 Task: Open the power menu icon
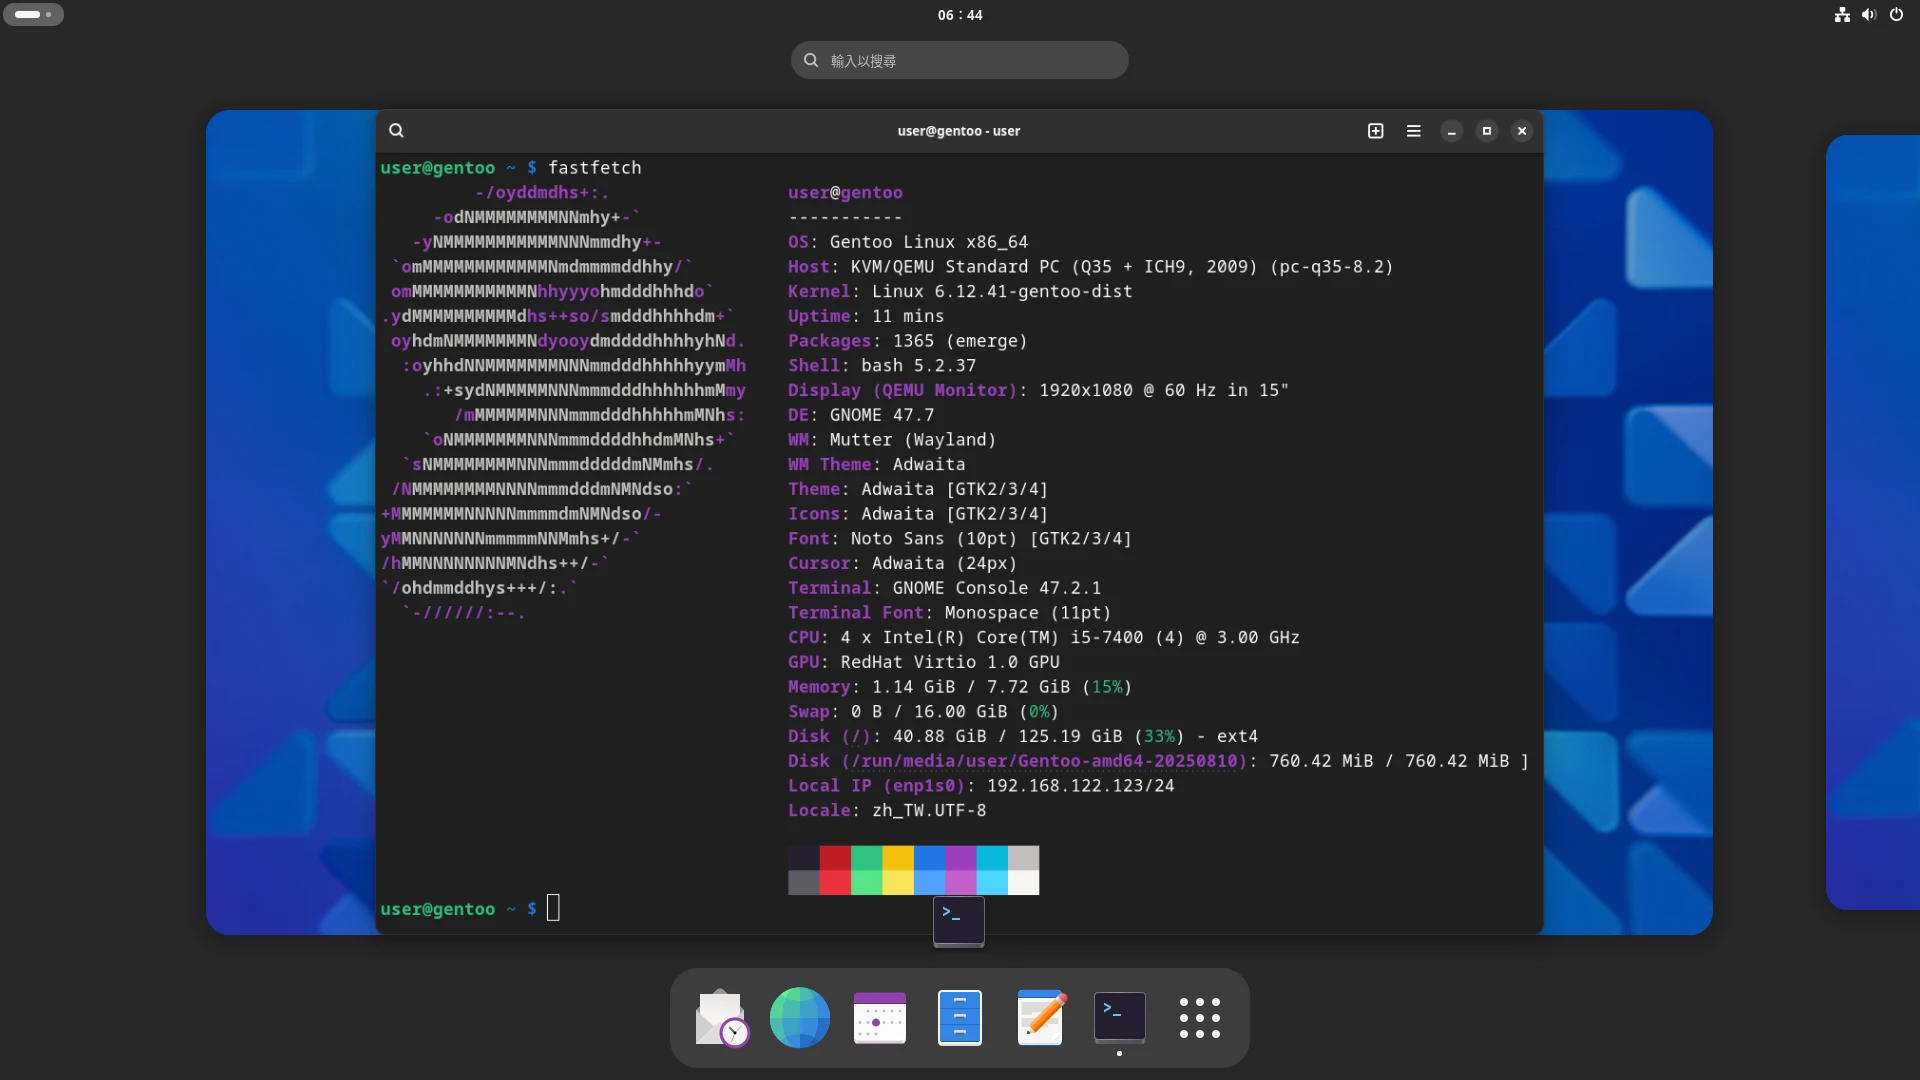coord(1896,15)
